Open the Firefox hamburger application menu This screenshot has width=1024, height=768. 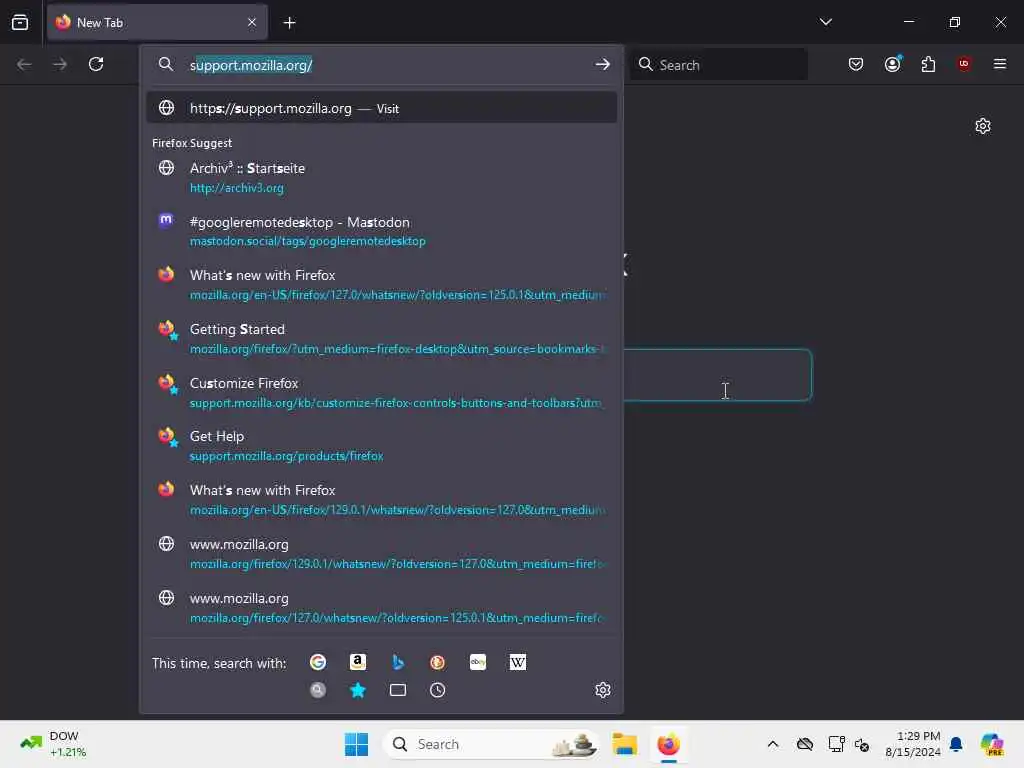coord(999,64)
